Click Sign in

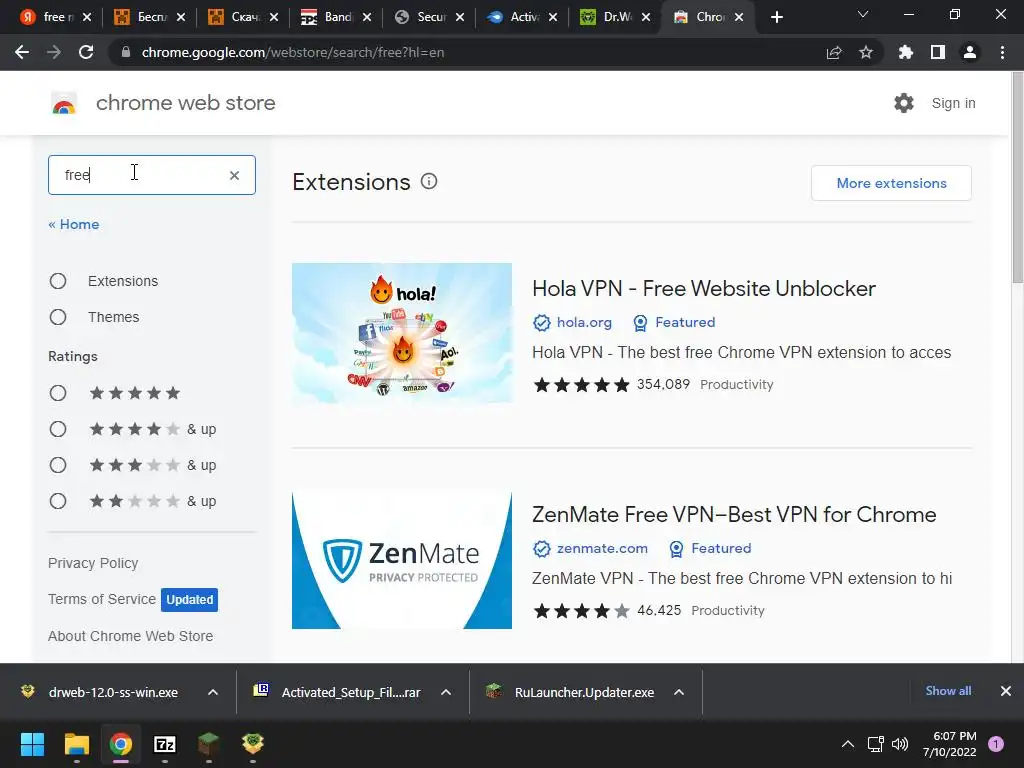click(953, 103)
